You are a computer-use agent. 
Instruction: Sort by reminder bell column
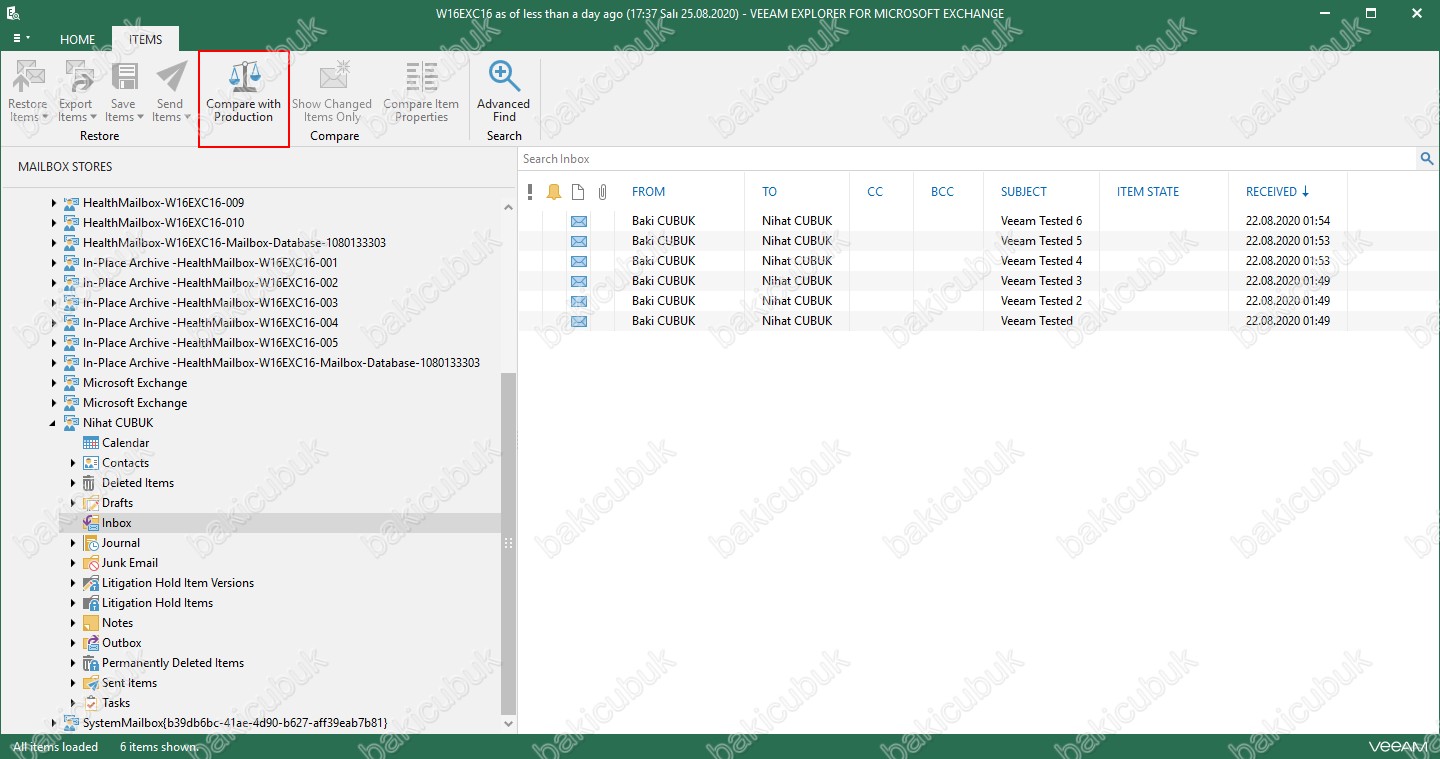pos(554,192)
